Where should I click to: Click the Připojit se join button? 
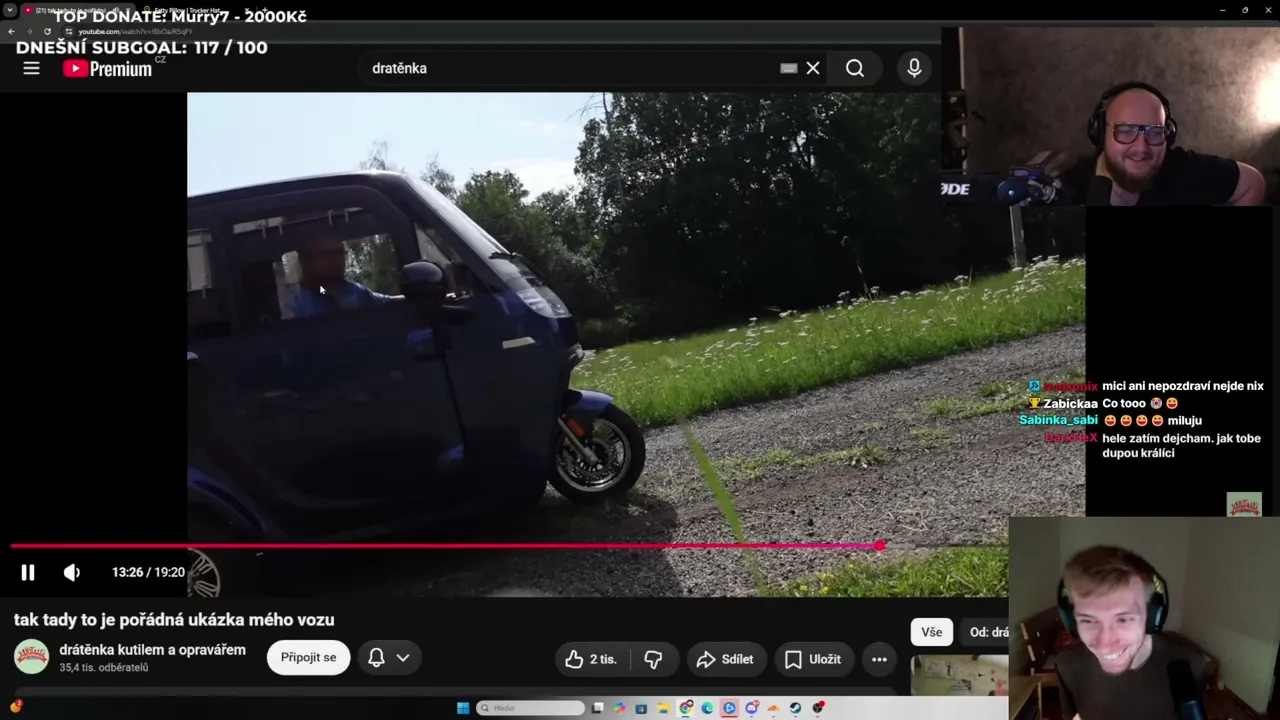(x=308, y=658)
